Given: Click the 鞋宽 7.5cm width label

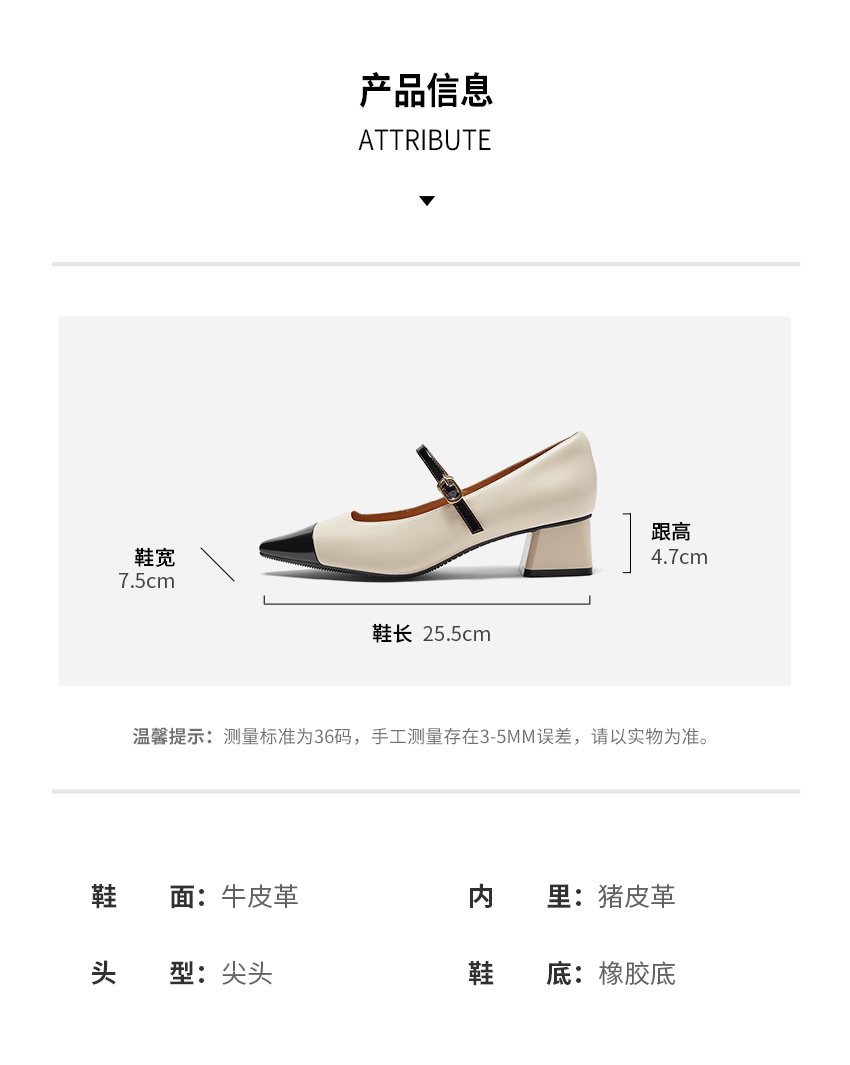Looking at the screenshot, I should click(x=147, y=569).
